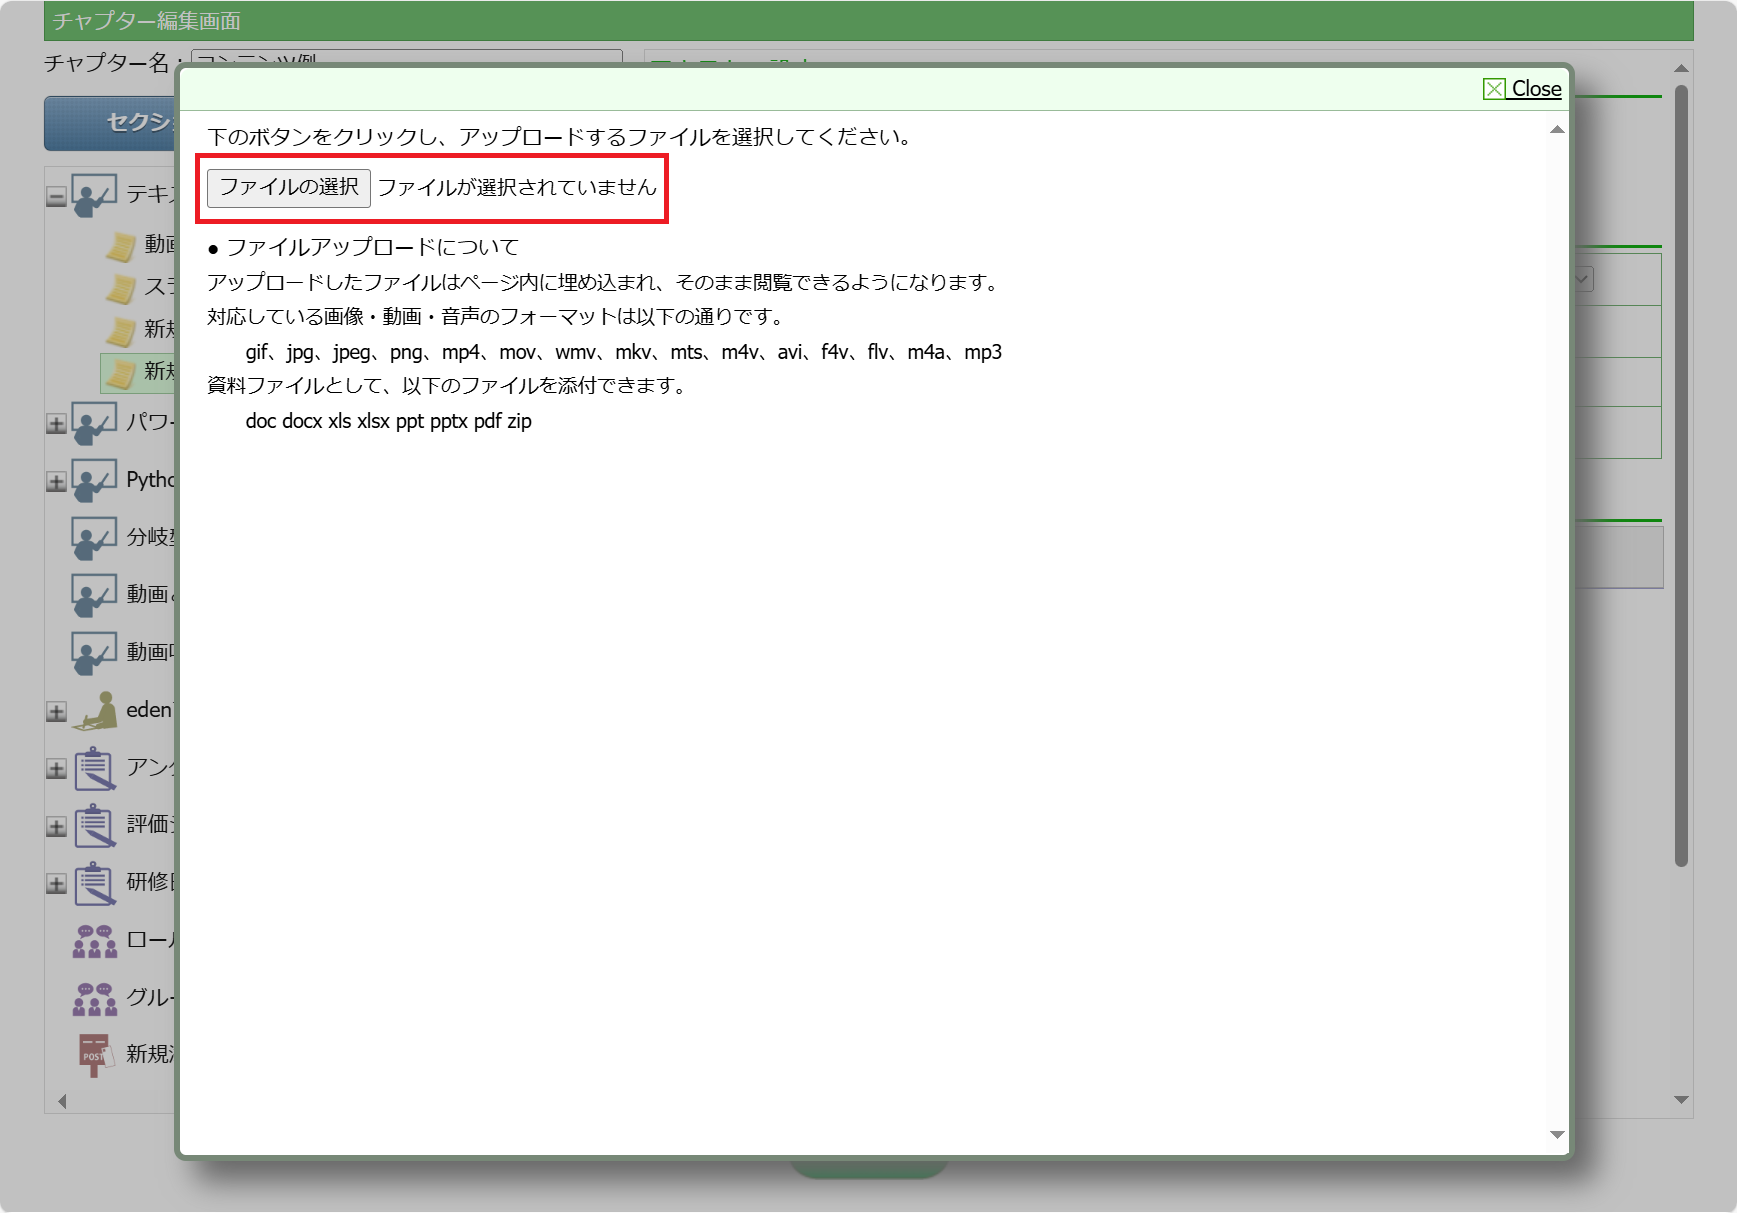Click the 評価 clipboard icon

[x=95, y=826]
